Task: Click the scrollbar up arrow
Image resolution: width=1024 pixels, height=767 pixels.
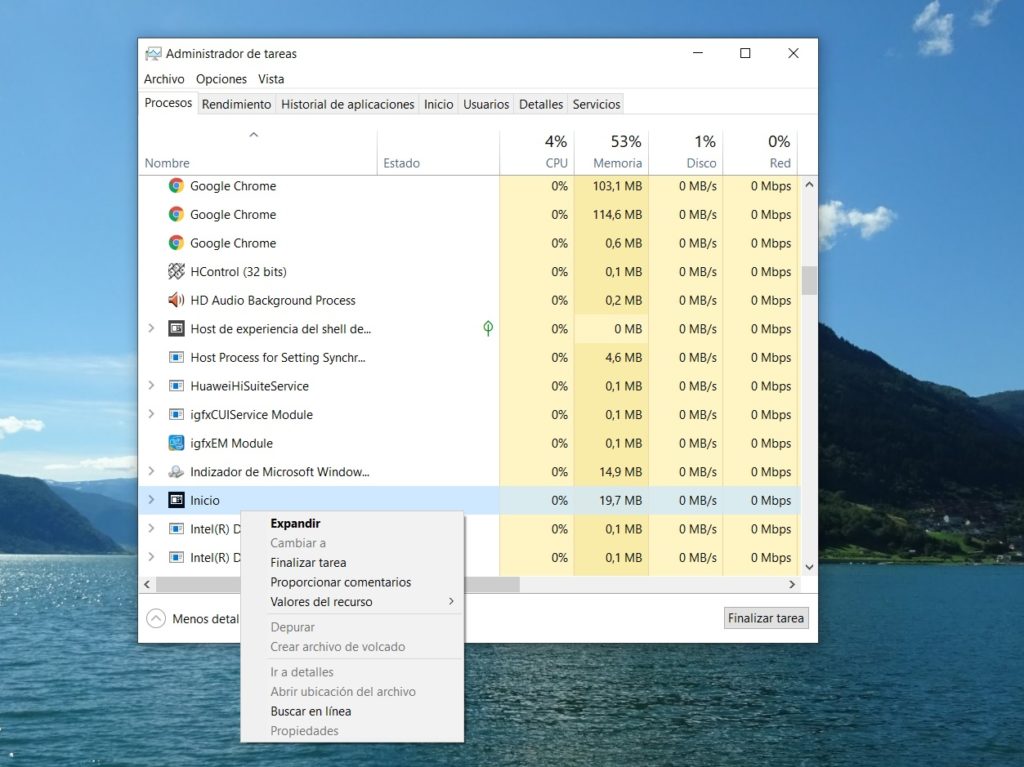Action: pos(810,184)
